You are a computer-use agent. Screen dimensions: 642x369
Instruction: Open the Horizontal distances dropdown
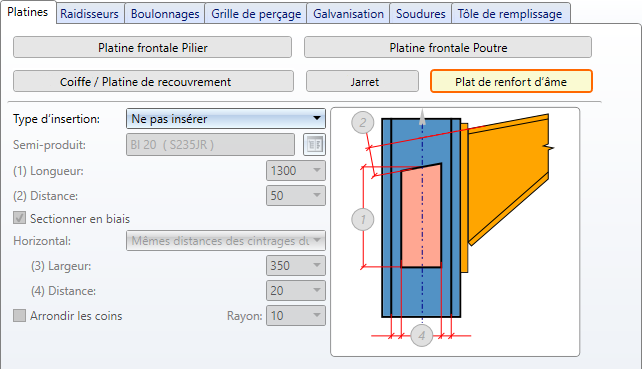(x=226, y=241)
